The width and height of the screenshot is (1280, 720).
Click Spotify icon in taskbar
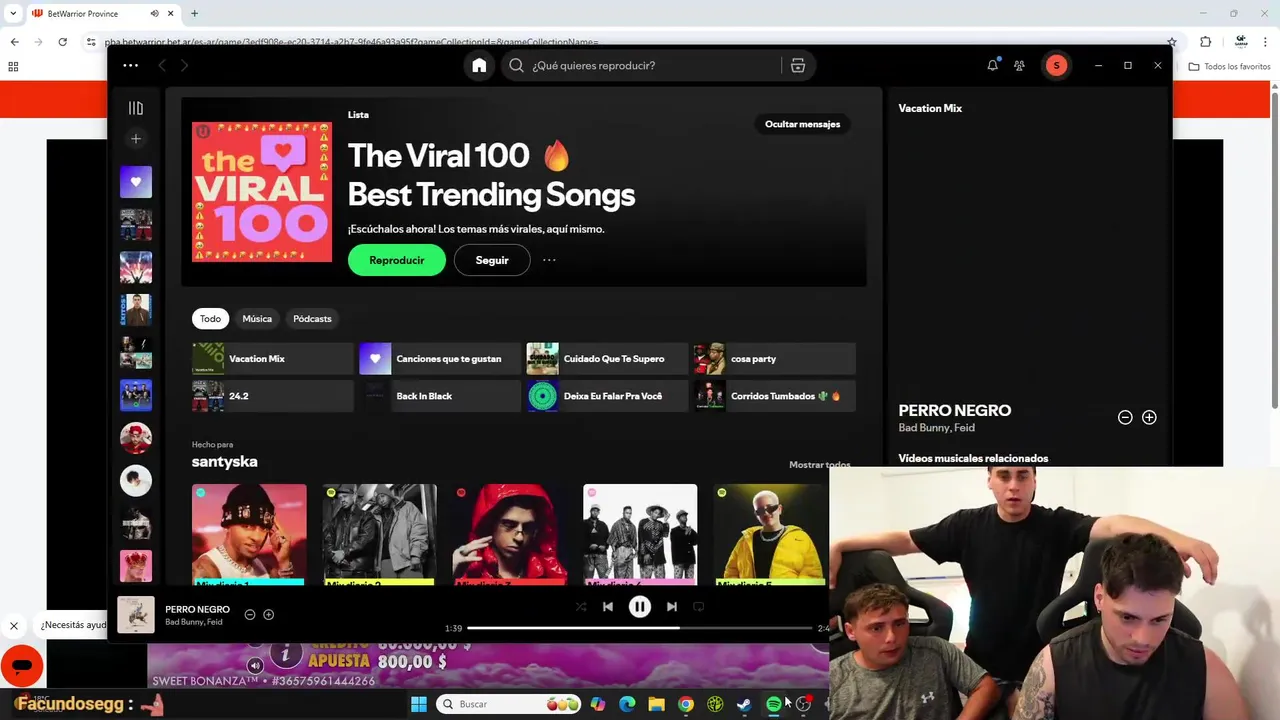pyautogui.click(x=773, y=704)
